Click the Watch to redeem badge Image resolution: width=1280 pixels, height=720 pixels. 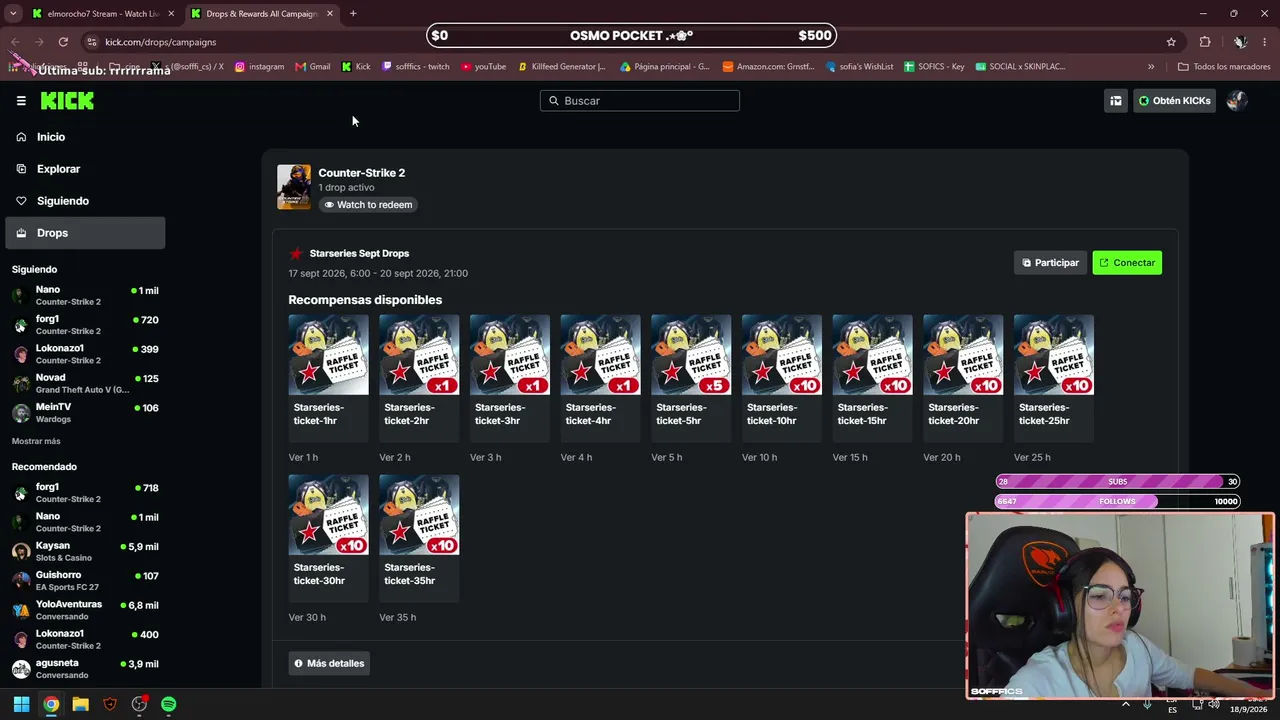pos(368,205)
